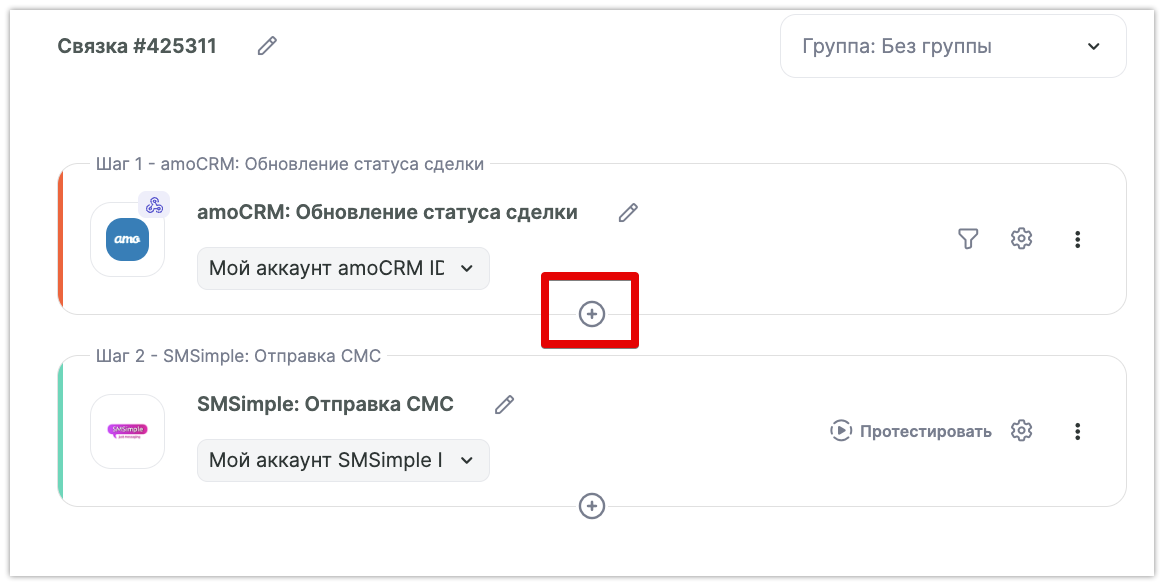Image resolution: width=1164 pixels, height=586 pixels.
Task: Expand the Мой аккаунт SMSimple dropdown
Action: 343,460
